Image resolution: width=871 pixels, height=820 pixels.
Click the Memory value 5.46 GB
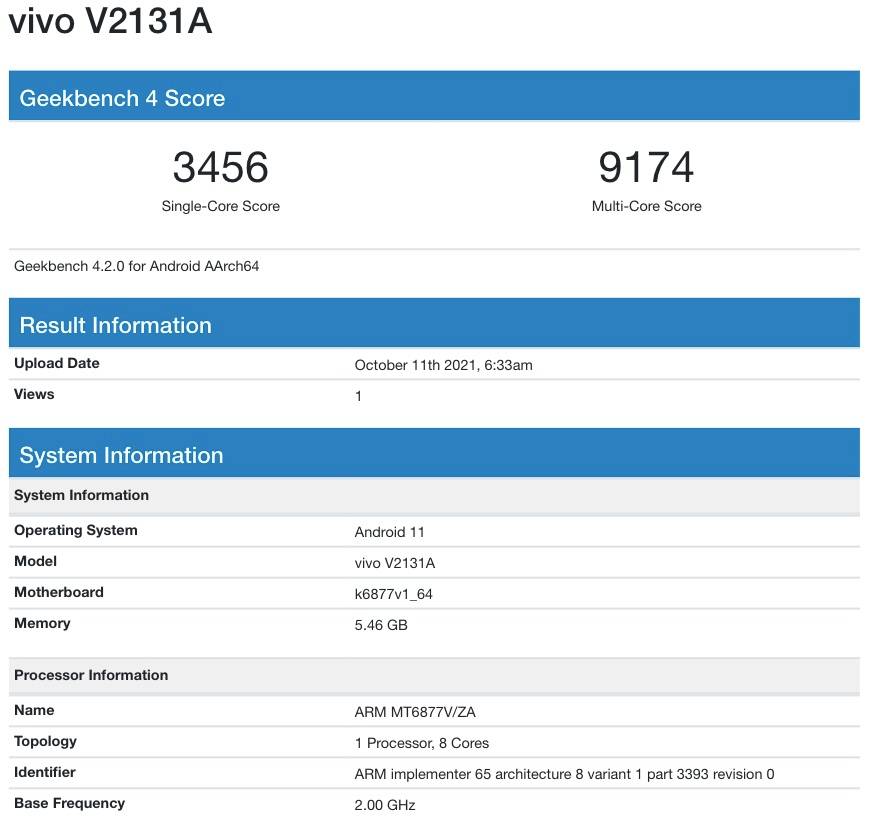pos(381,624)
